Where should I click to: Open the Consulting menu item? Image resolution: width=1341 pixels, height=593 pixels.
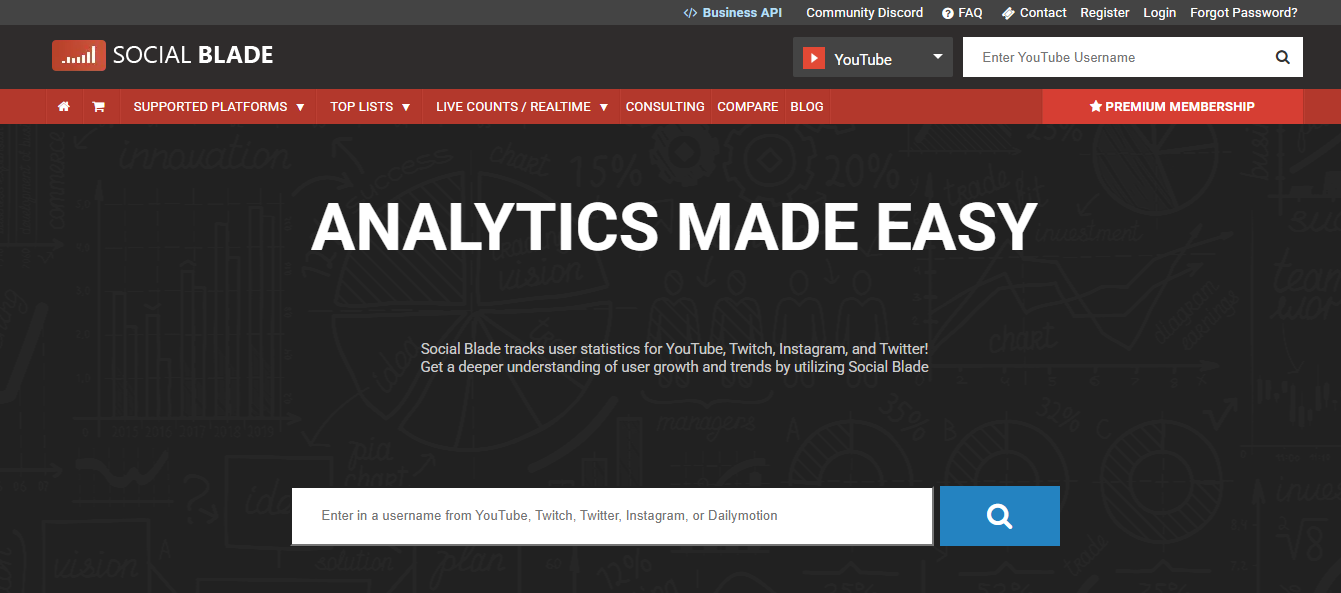click(x=665, y=106)
